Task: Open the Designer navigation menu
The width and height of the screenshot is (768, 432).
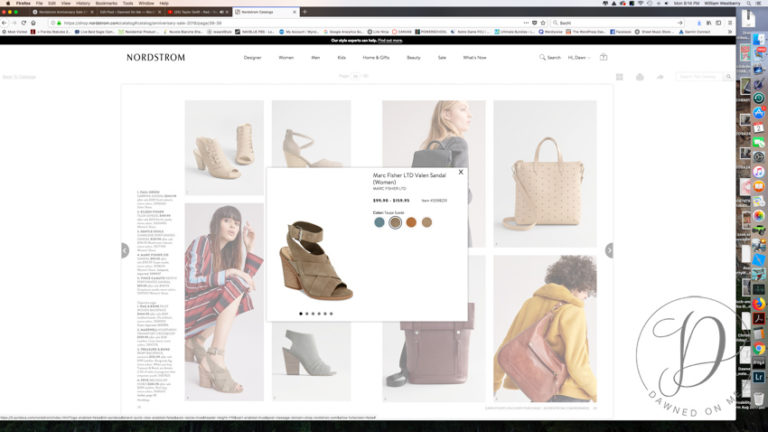Action: (252, 58)
